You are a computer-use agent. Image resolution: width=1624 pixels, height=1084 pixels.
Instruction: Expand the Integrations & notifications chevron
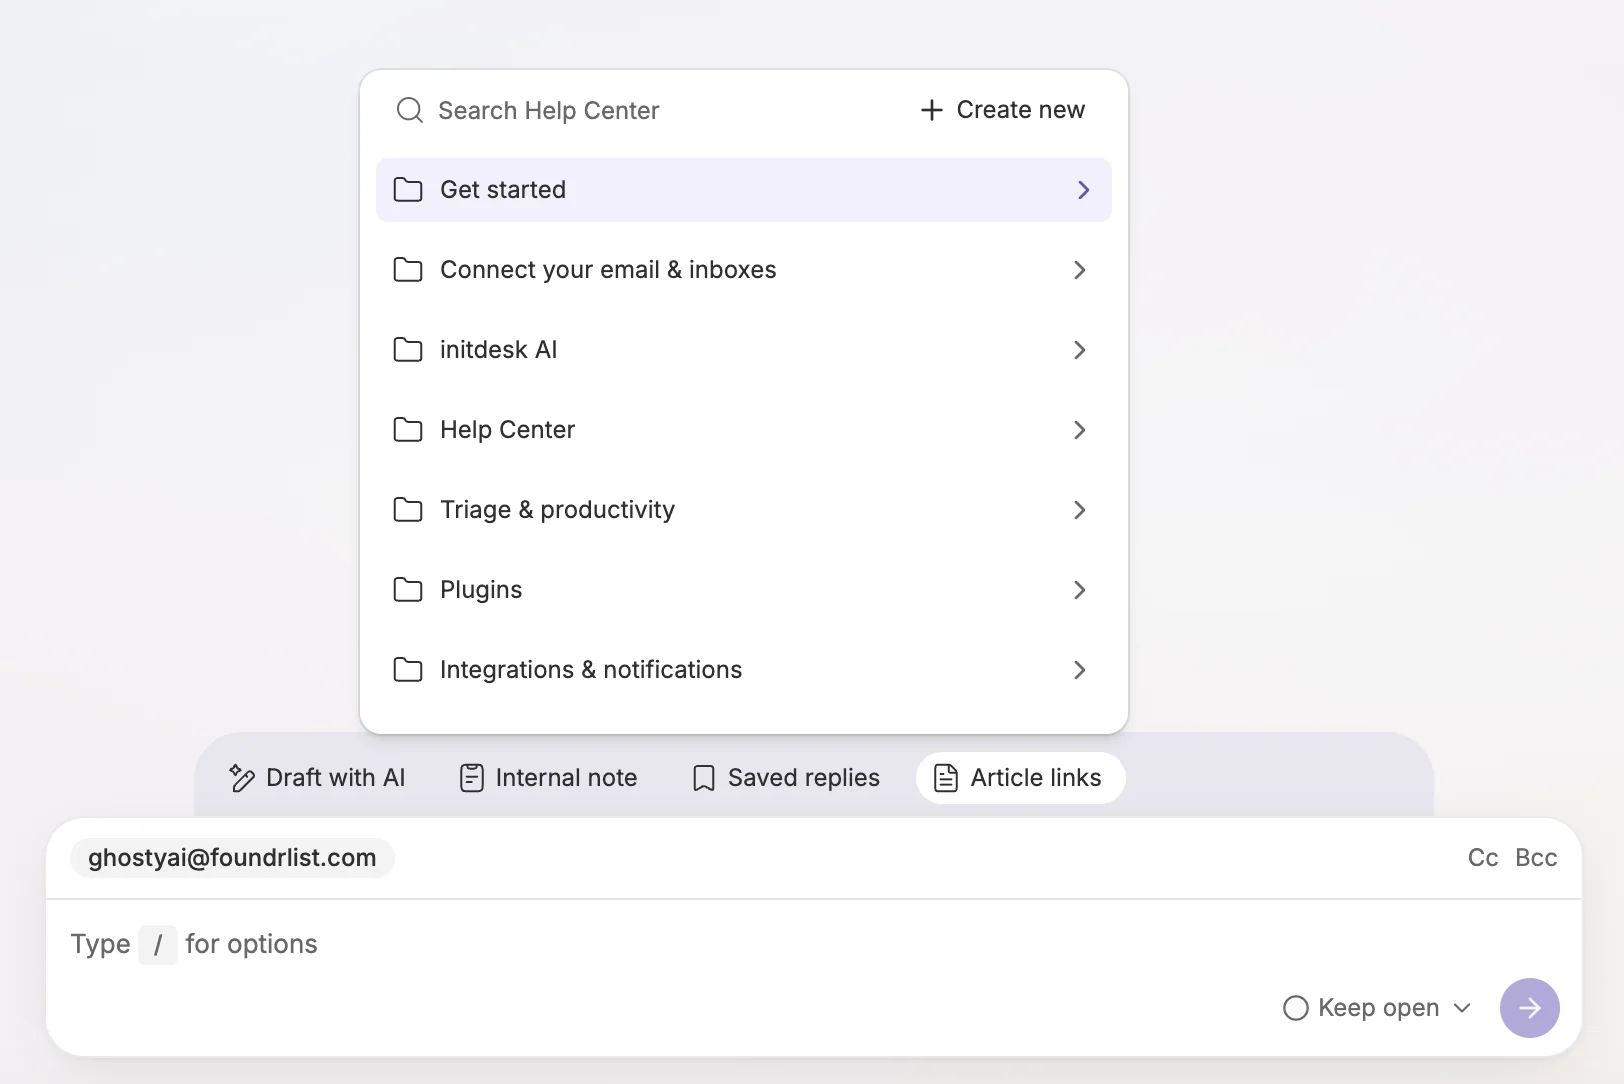point(1080,670)
